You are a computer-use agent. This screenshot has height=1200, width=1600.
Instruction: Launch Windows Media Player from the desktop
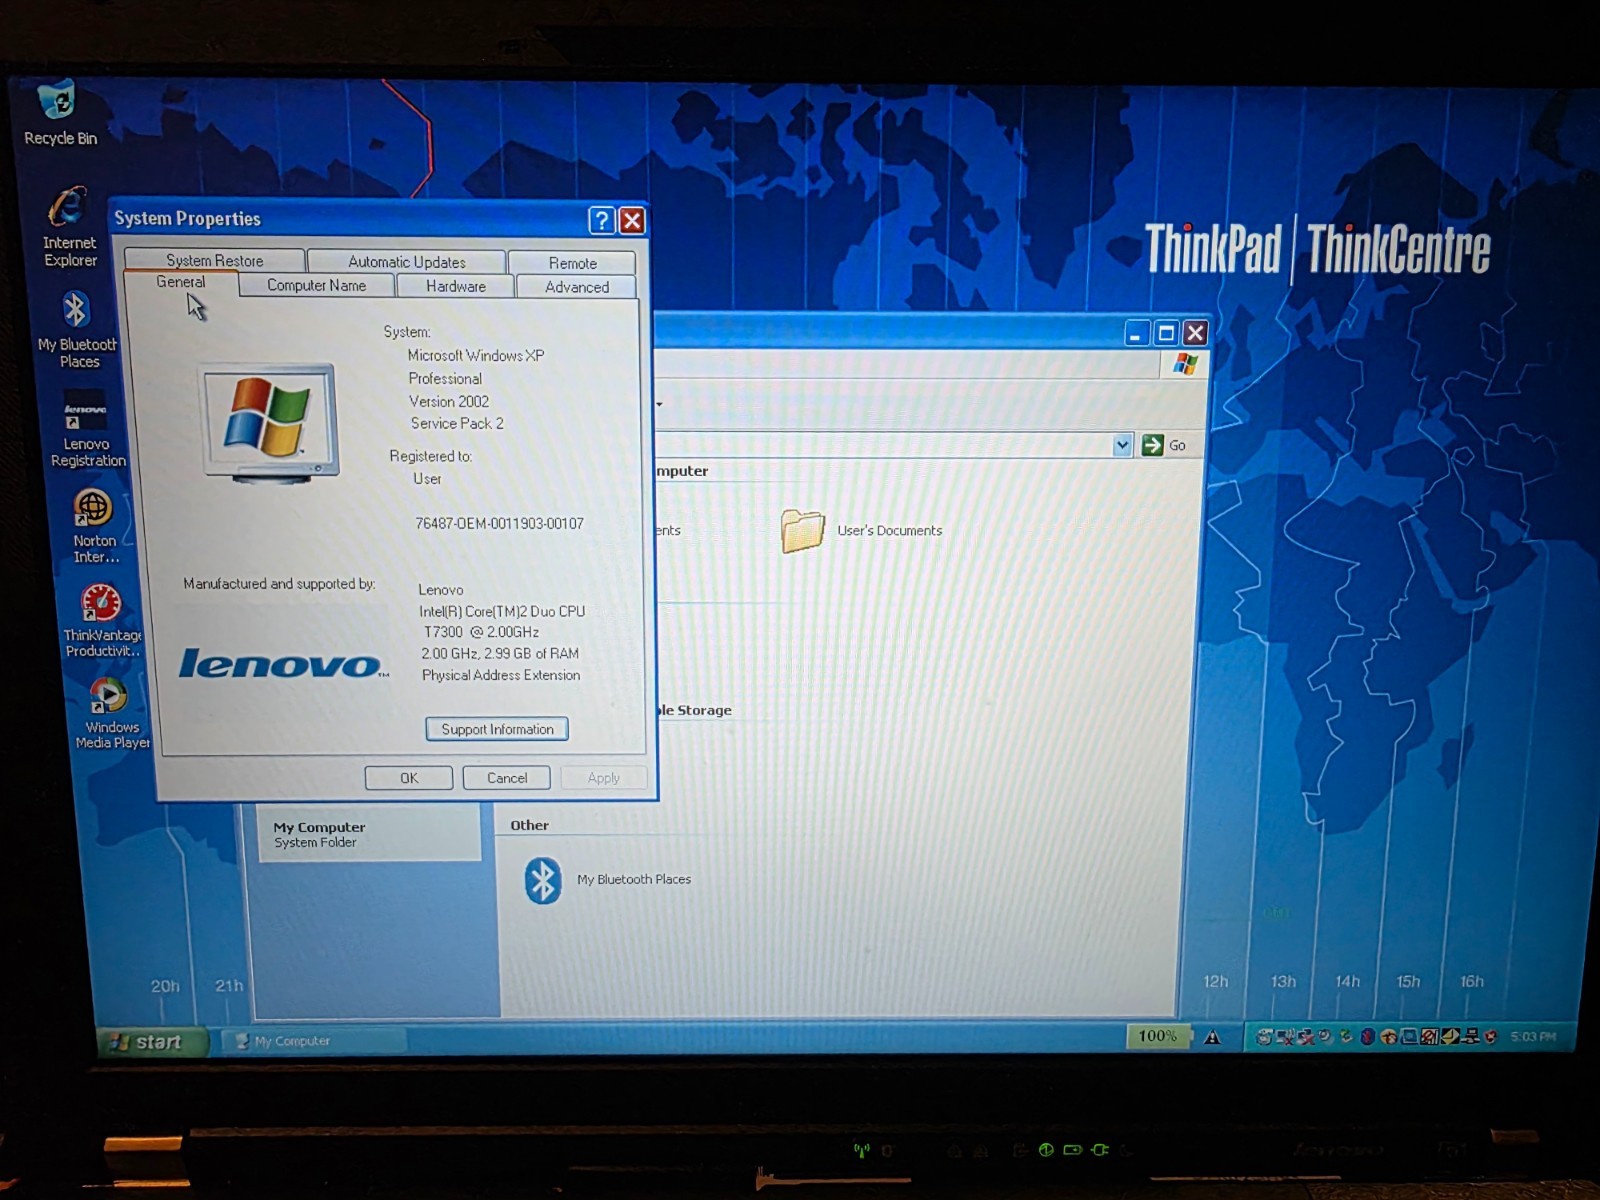[x=111, y=713]
